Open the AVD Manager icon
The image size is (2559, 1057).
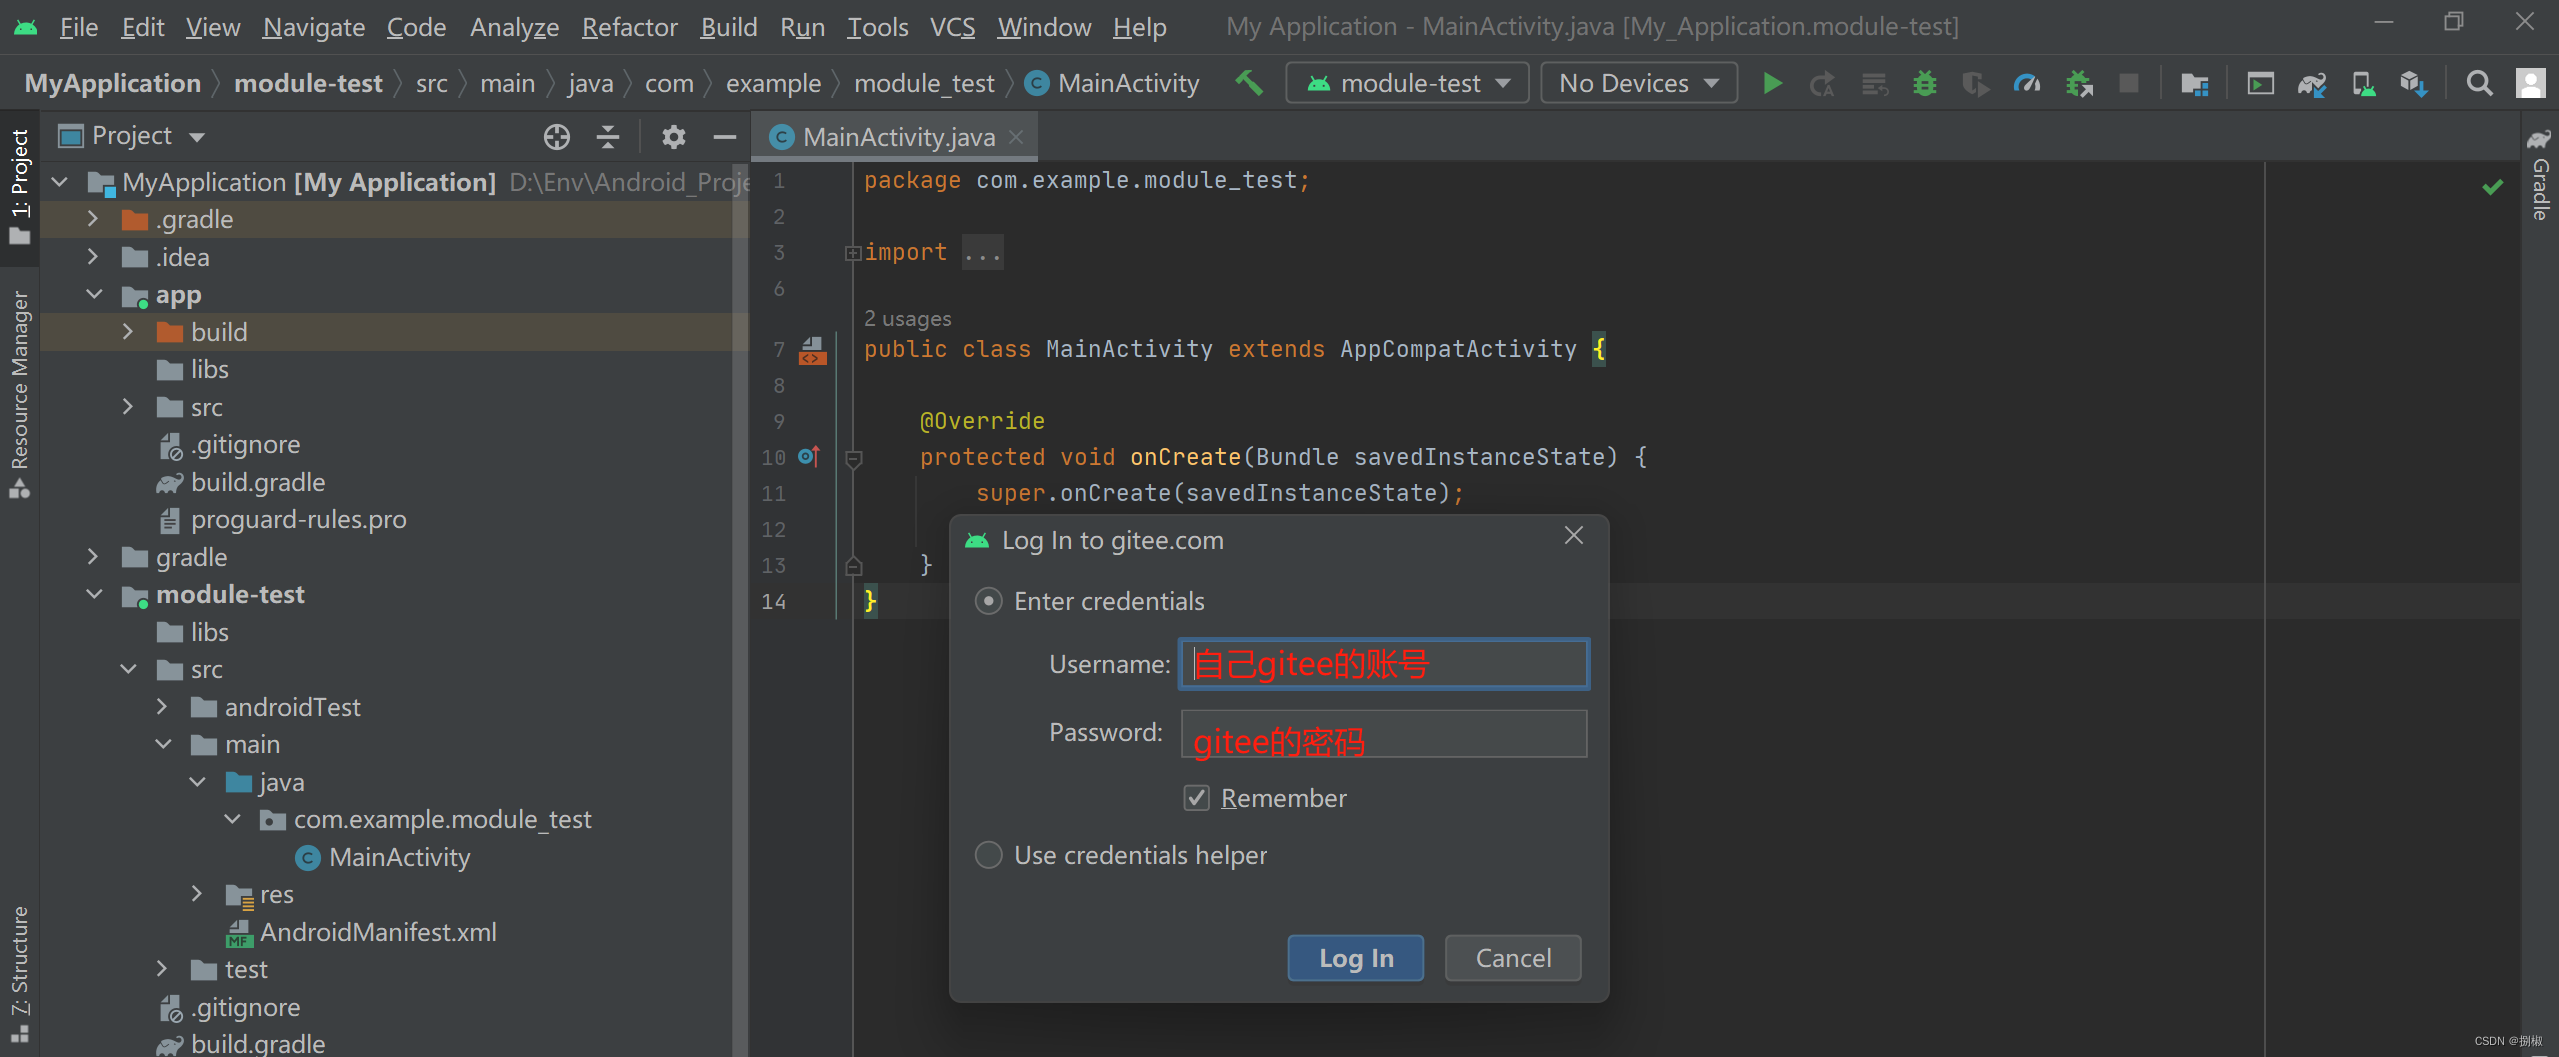coord(2363,83)
